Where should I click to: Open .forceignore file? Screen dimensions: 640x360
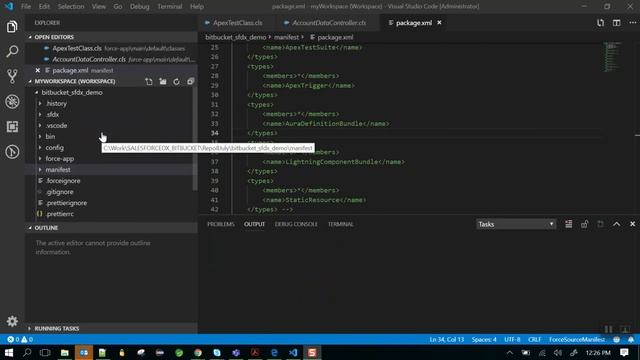(x=63, y=181)
